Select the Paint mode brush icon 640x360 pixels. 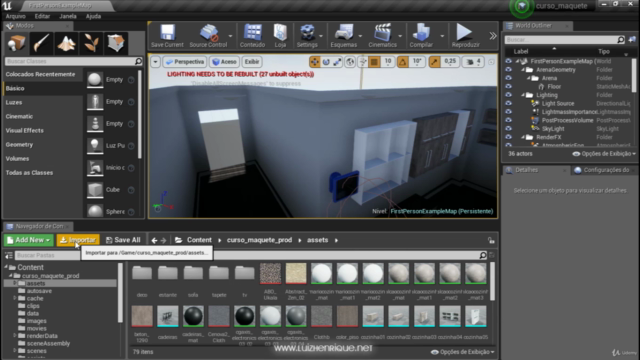[x=41, y=43]
